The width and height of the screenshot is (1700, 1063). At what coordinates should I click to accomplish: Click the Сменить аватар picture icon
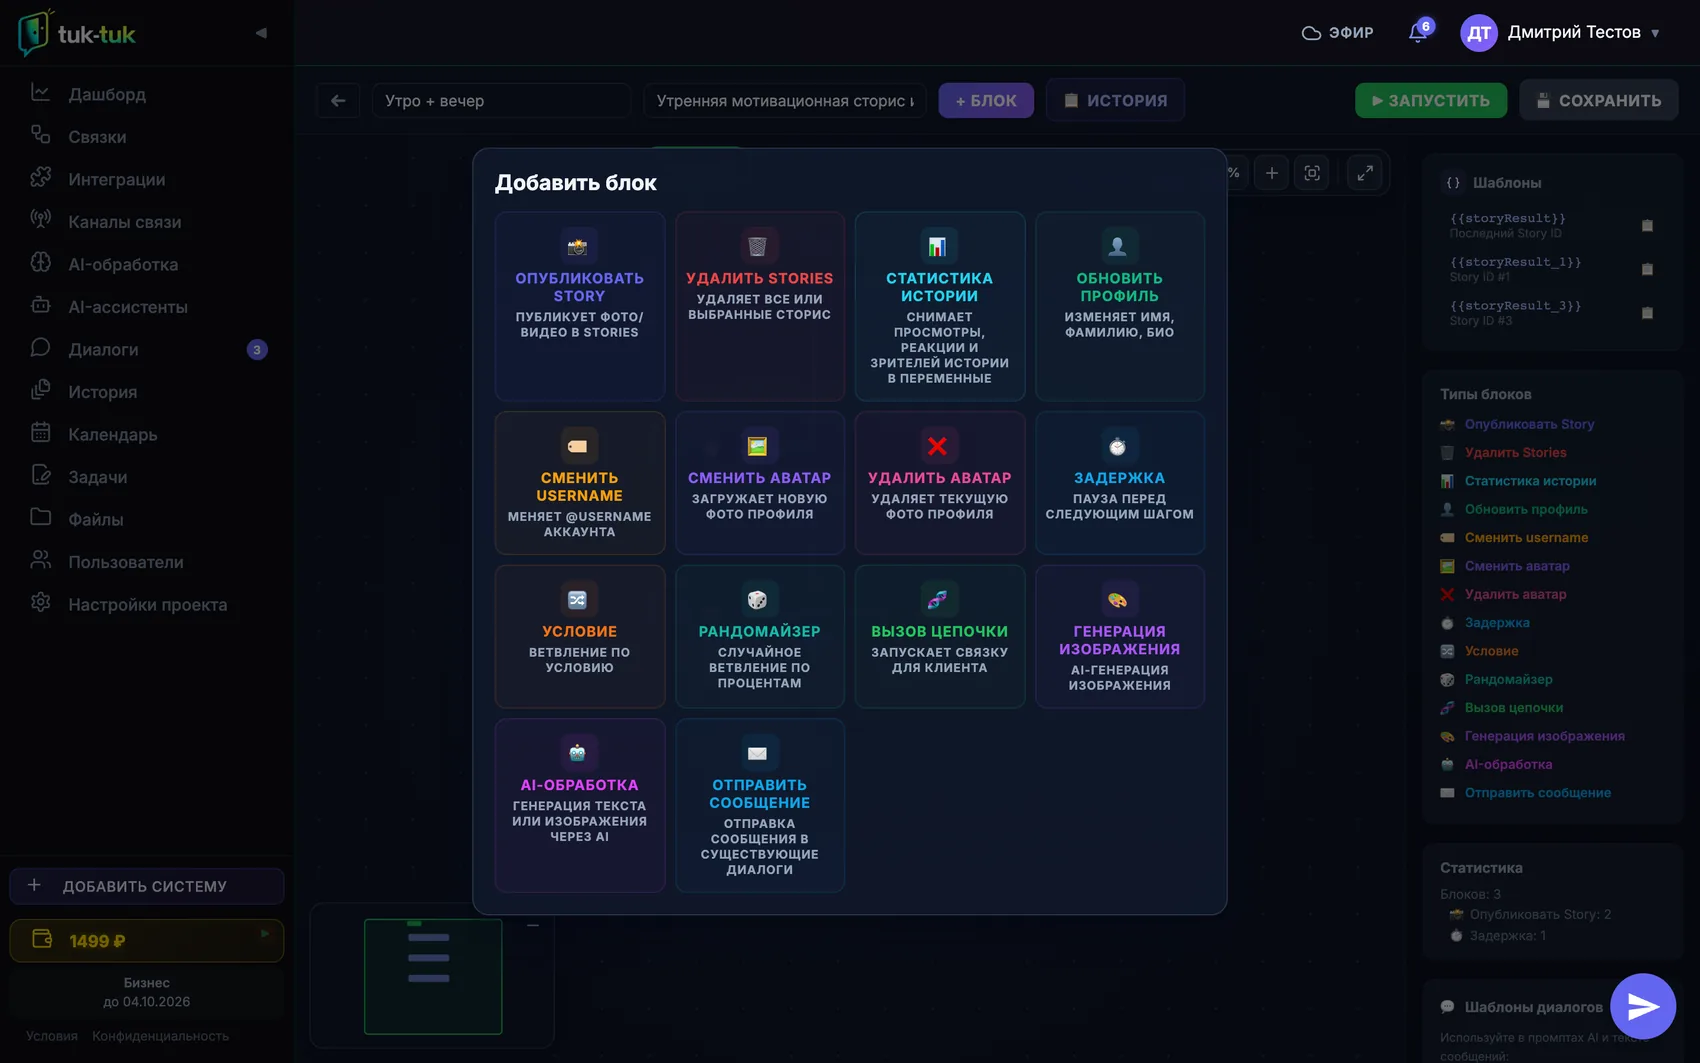coord(757,446)
